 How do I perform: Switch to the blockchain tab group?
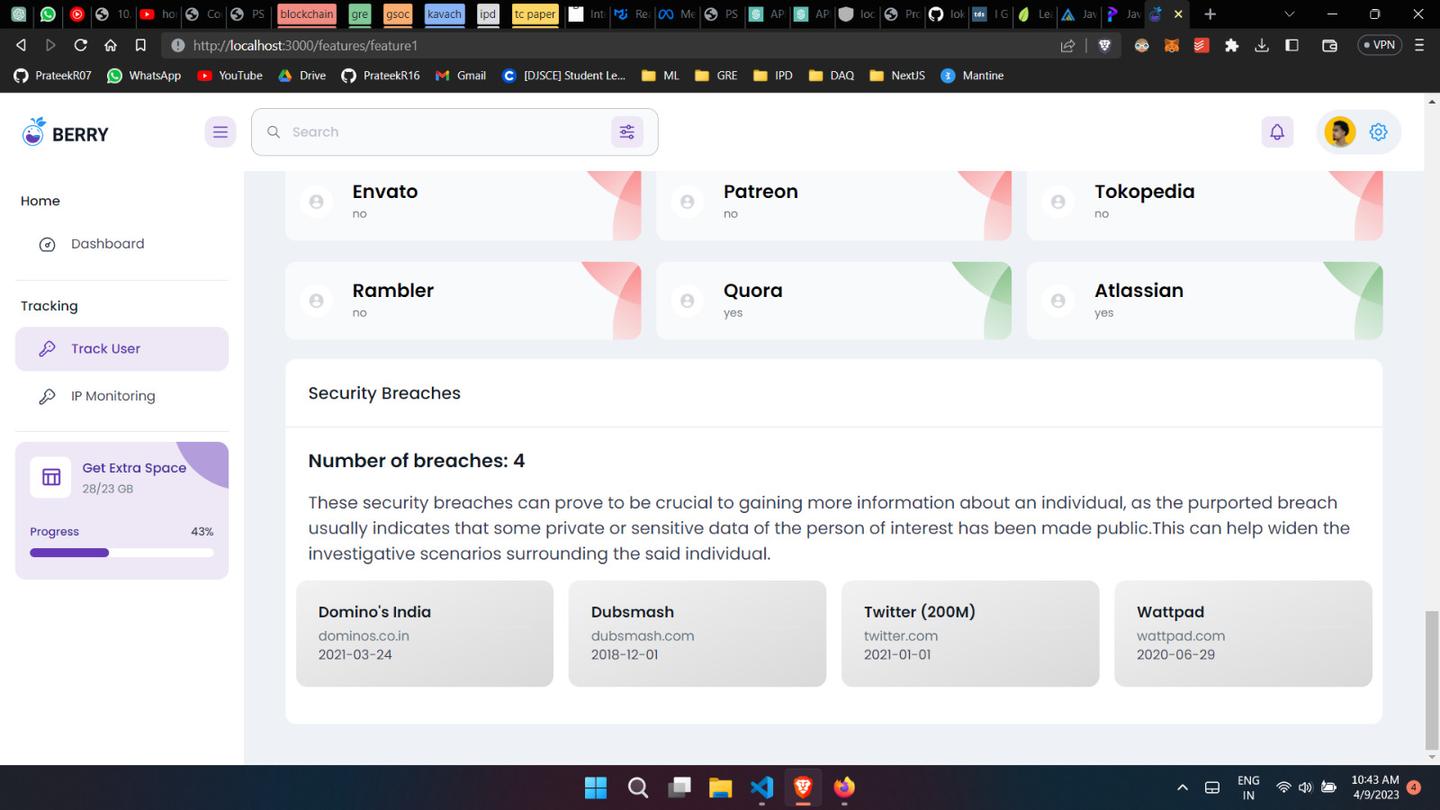tap(307, 14)
